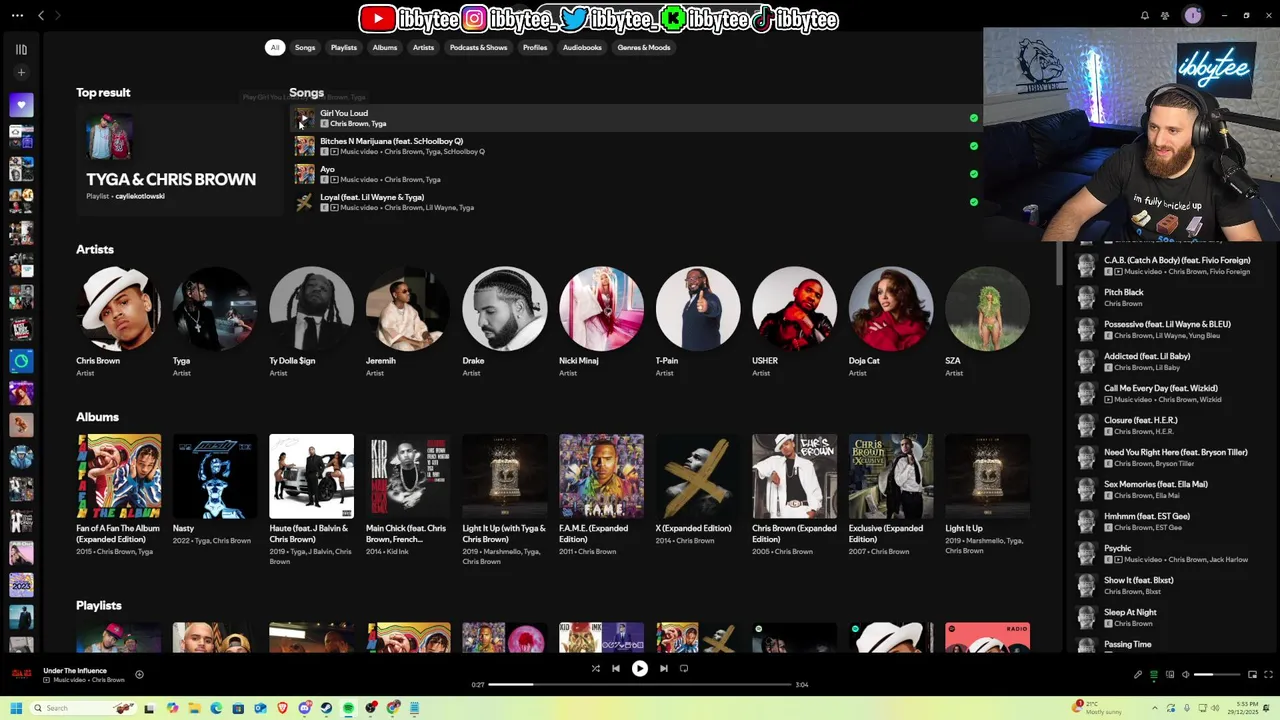Open the Playlists section heading
Screen dimensions: 1280x720
[x=99, y=605]
